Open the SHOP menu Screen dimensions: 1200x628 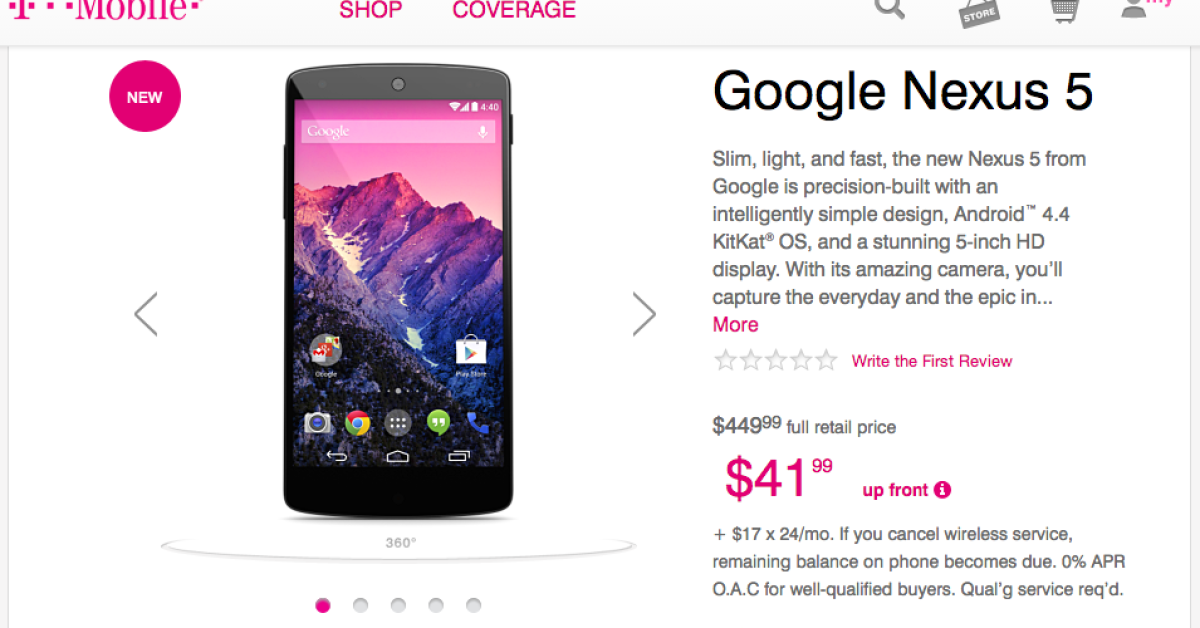coord(371,10)
